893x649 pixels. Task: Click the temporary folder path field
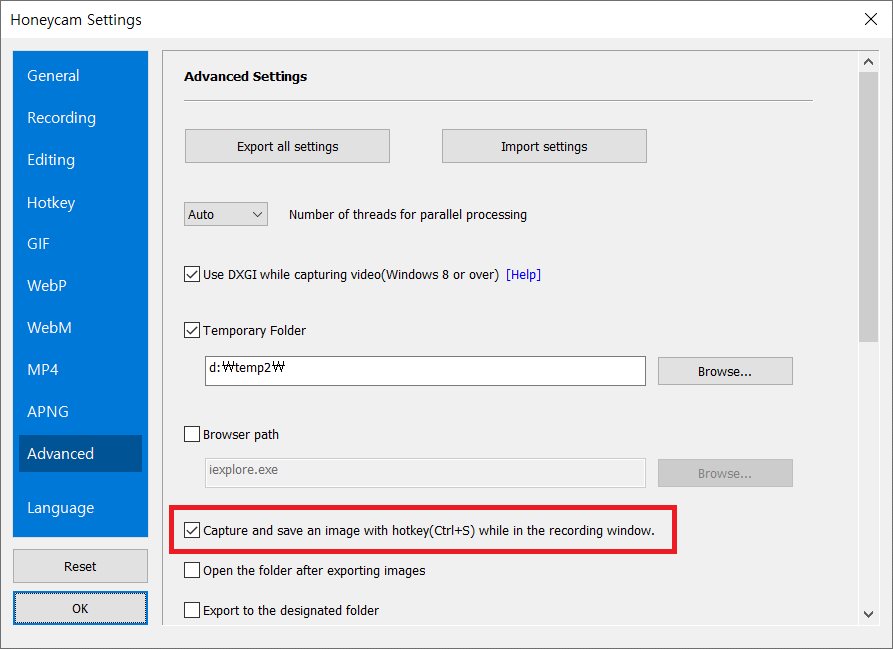point(425,371)
